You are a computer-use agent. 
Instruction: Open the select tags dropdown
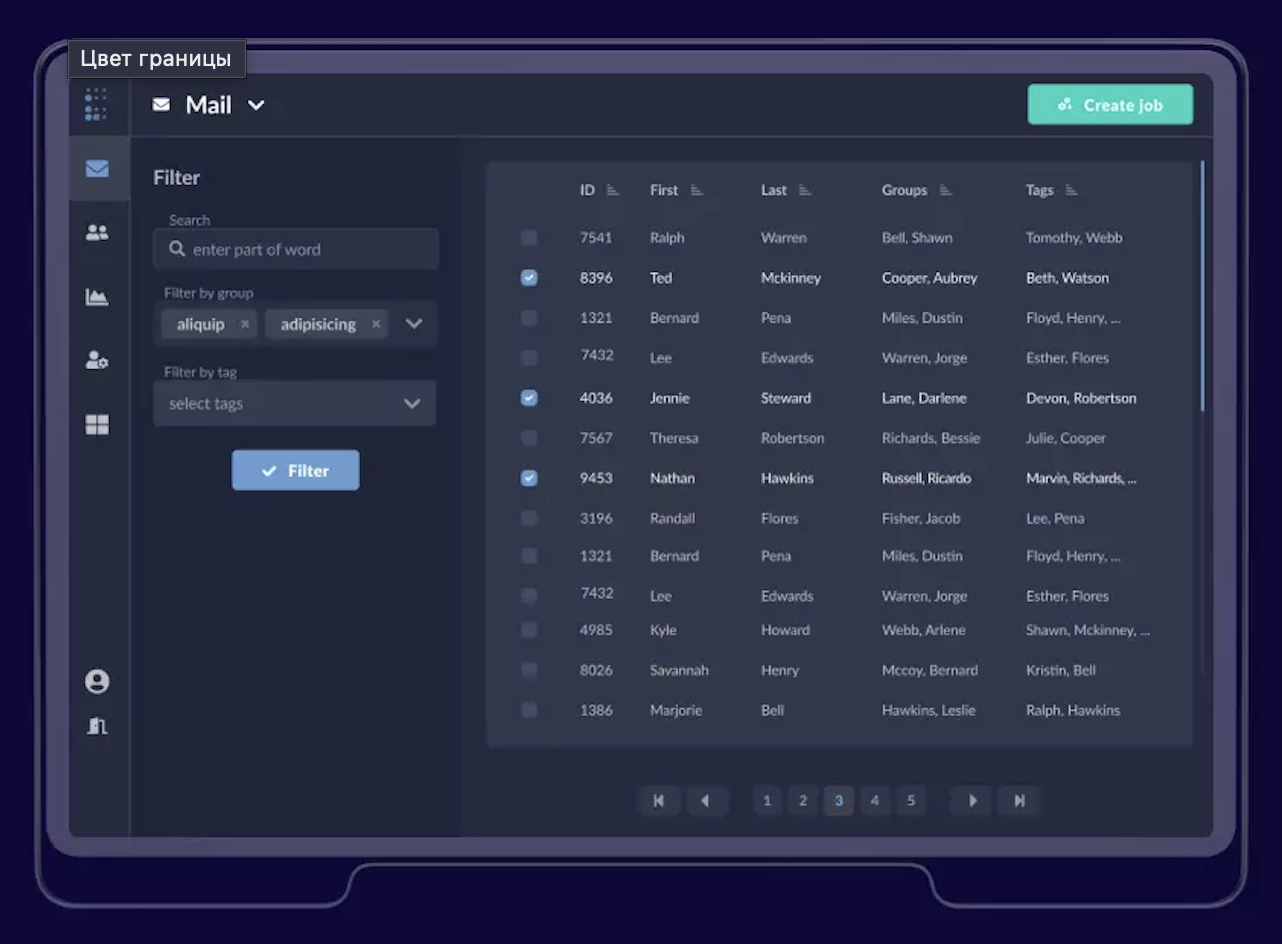coord(295,403)
